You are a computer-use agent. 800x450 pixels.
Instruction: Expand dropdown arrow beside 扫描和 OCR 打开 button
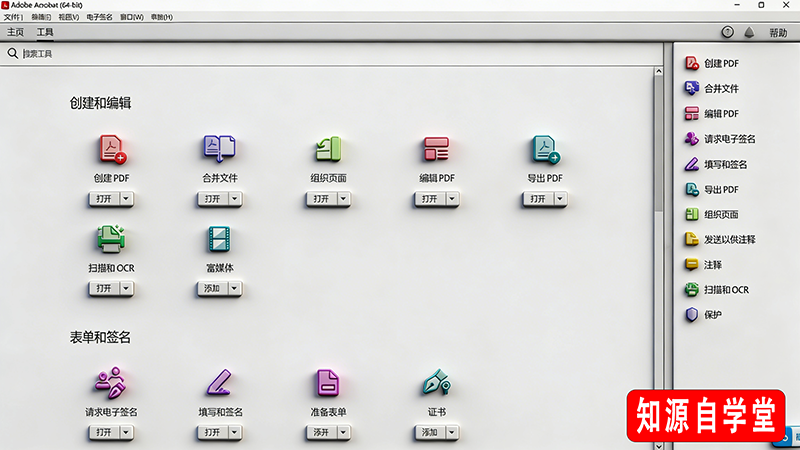coord(126,288)
